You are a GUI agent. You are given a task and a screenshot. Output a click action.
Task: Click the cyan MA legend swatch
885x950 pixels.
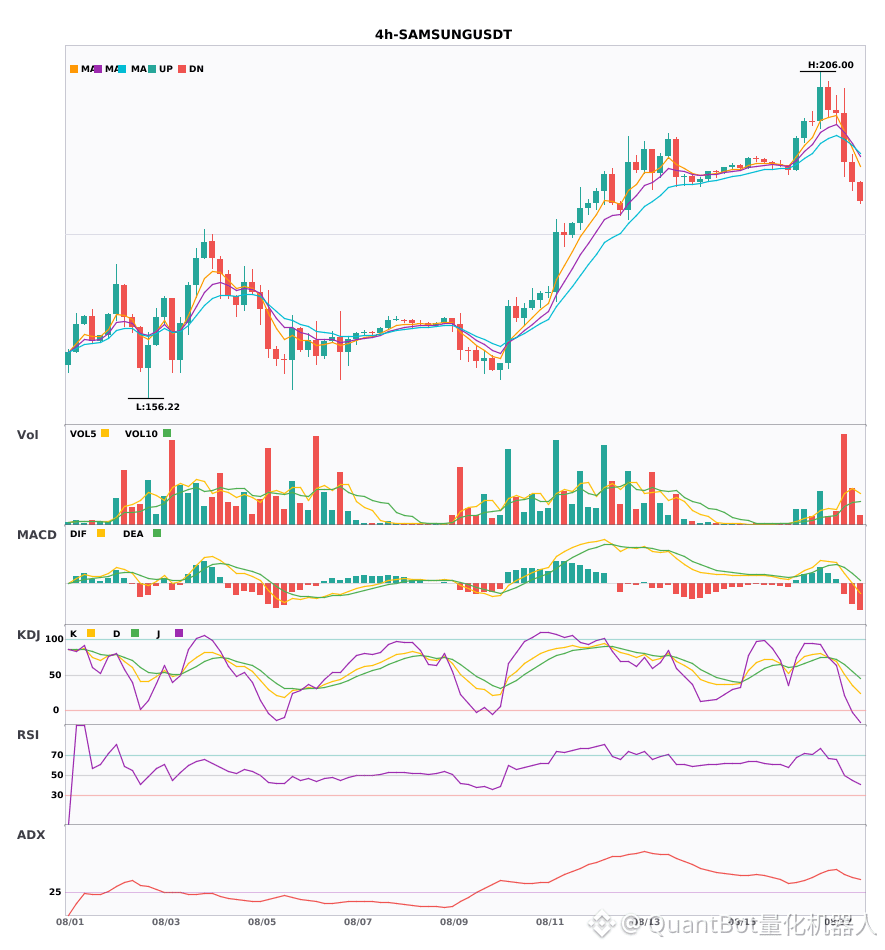pyautogui.click(x=122, y=69)
